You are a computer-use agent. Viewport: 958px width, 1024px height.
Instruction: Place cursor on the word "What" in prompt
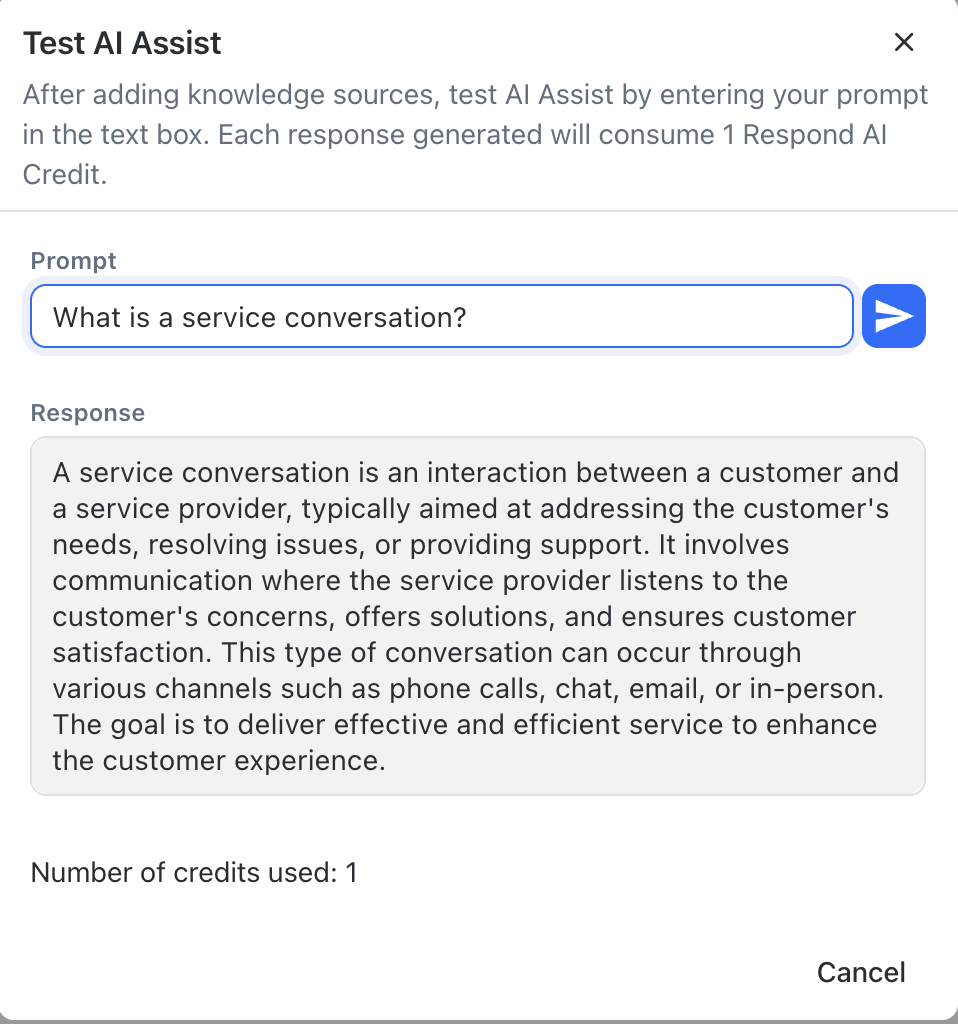point(81,318)
